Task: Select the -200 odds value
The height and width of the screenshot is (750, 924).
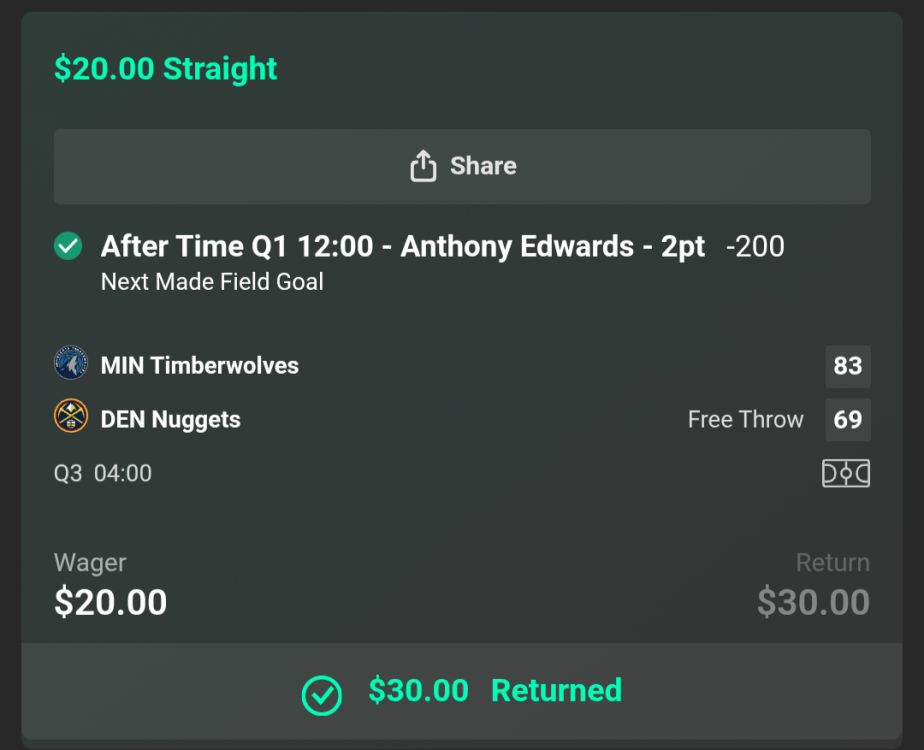Action: tap(756, 246)
